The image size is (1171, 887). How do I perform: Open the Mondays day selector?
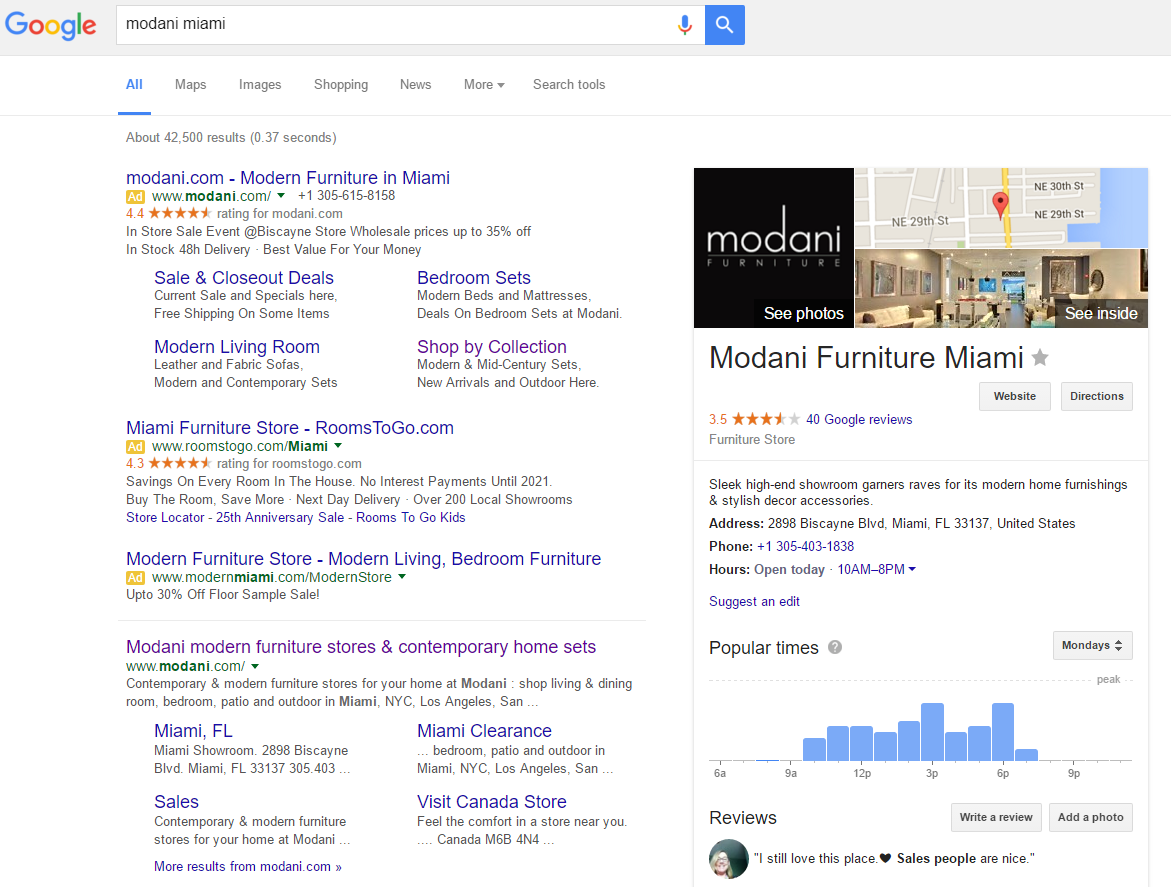tap(1093, 646)
